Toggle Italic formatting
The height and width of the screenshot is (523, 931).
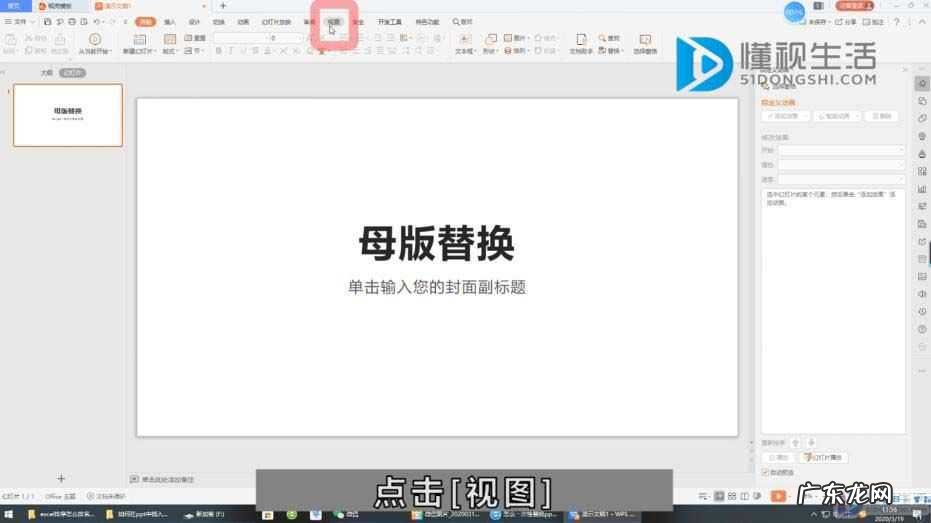231,51
